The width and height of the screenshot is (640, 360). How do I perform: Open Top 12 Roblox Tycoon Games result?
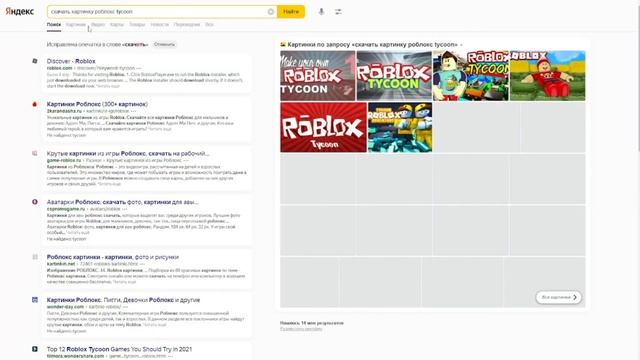(119, 349)
